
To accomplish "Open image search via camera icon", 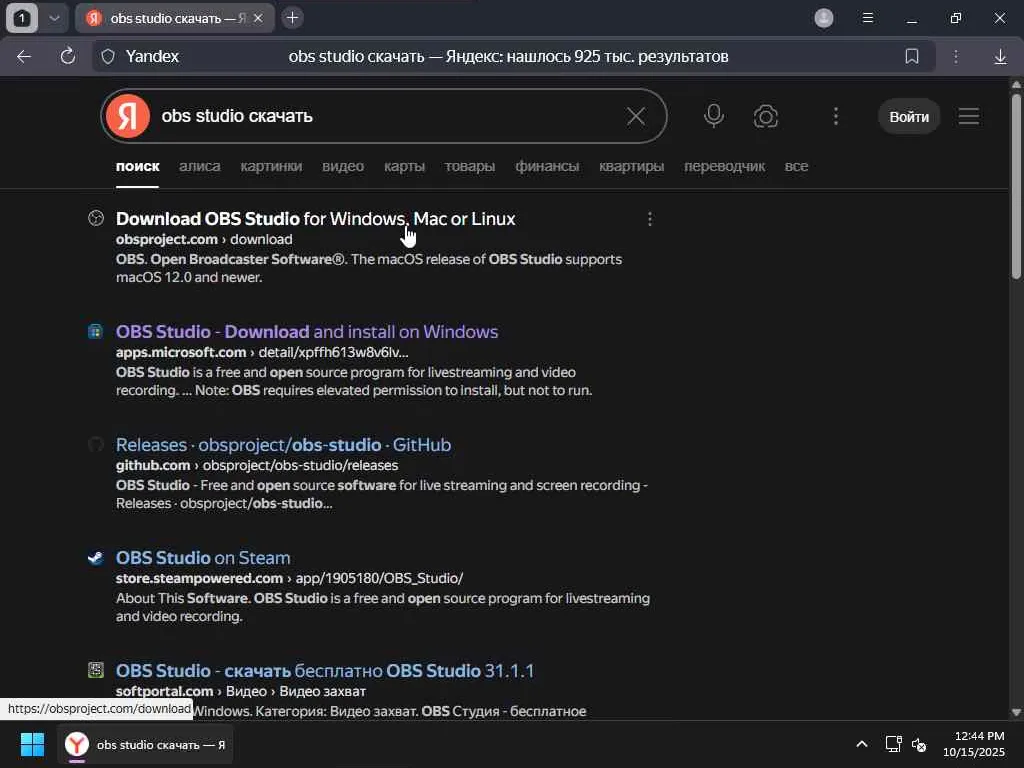I will coord(765,116).
